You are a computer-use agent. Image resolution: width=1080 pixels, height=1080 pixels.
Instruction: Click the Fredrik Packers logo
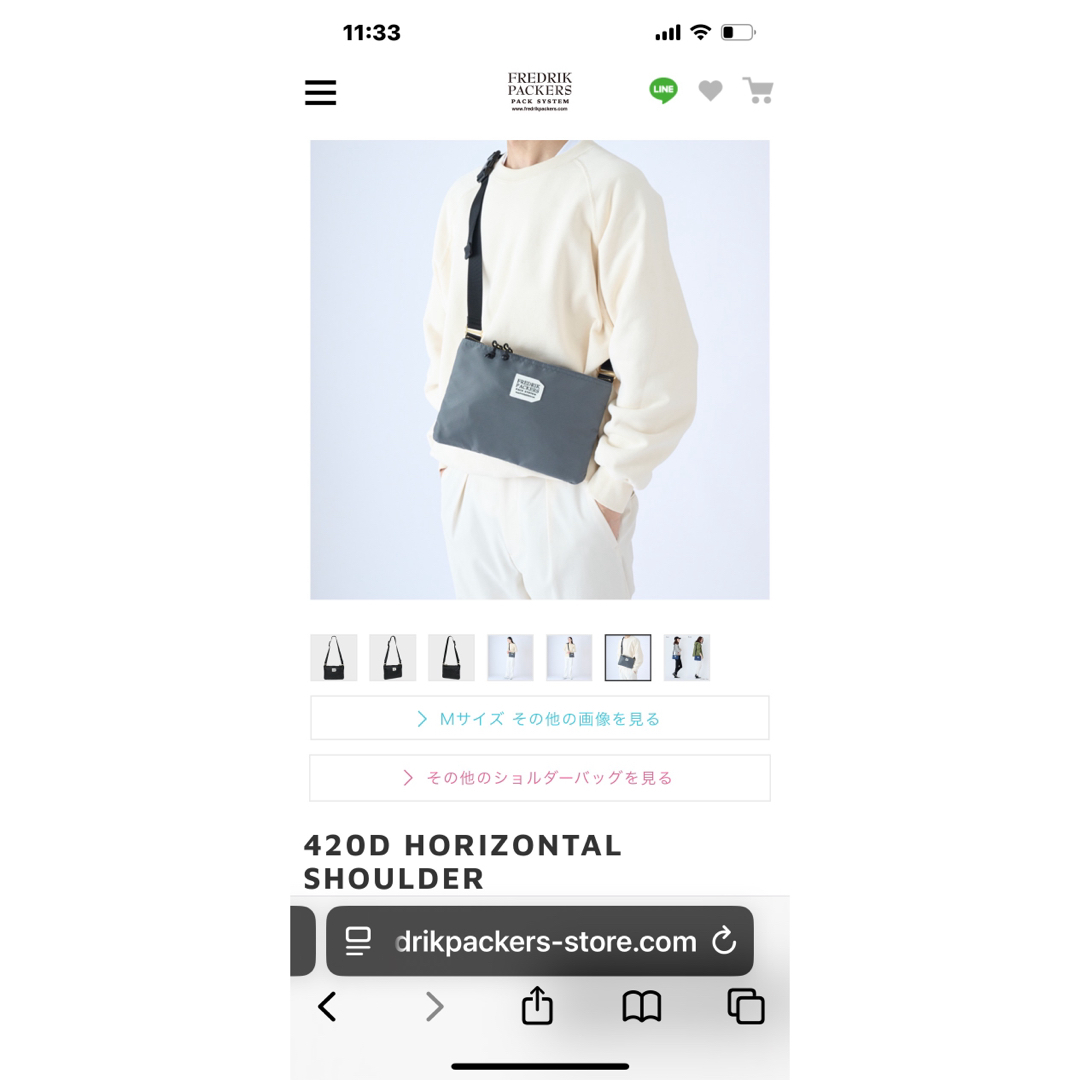539,91
